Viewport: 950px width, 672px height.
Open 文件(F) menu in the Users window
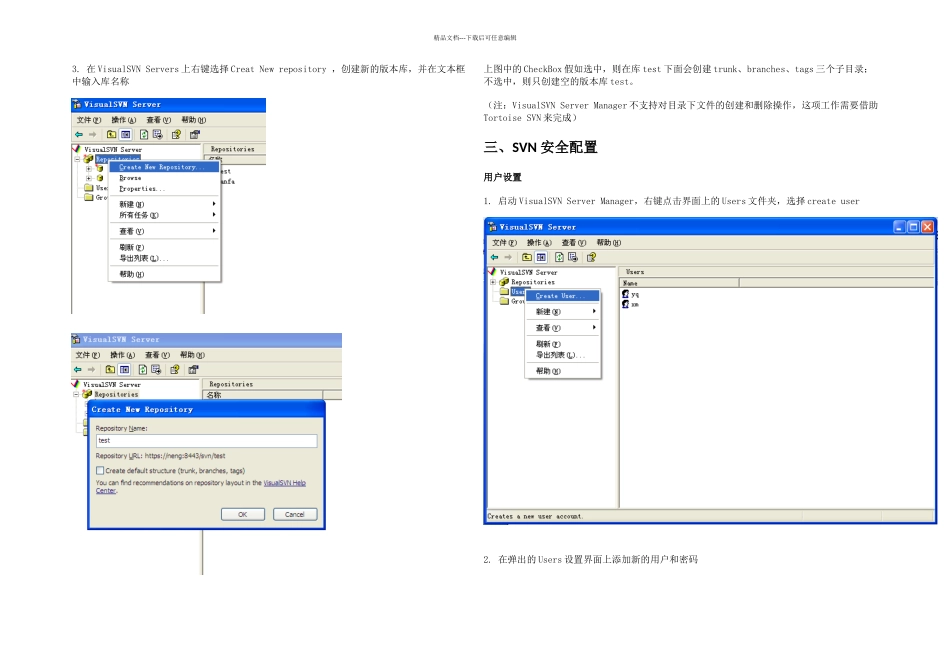click(504, 243)
